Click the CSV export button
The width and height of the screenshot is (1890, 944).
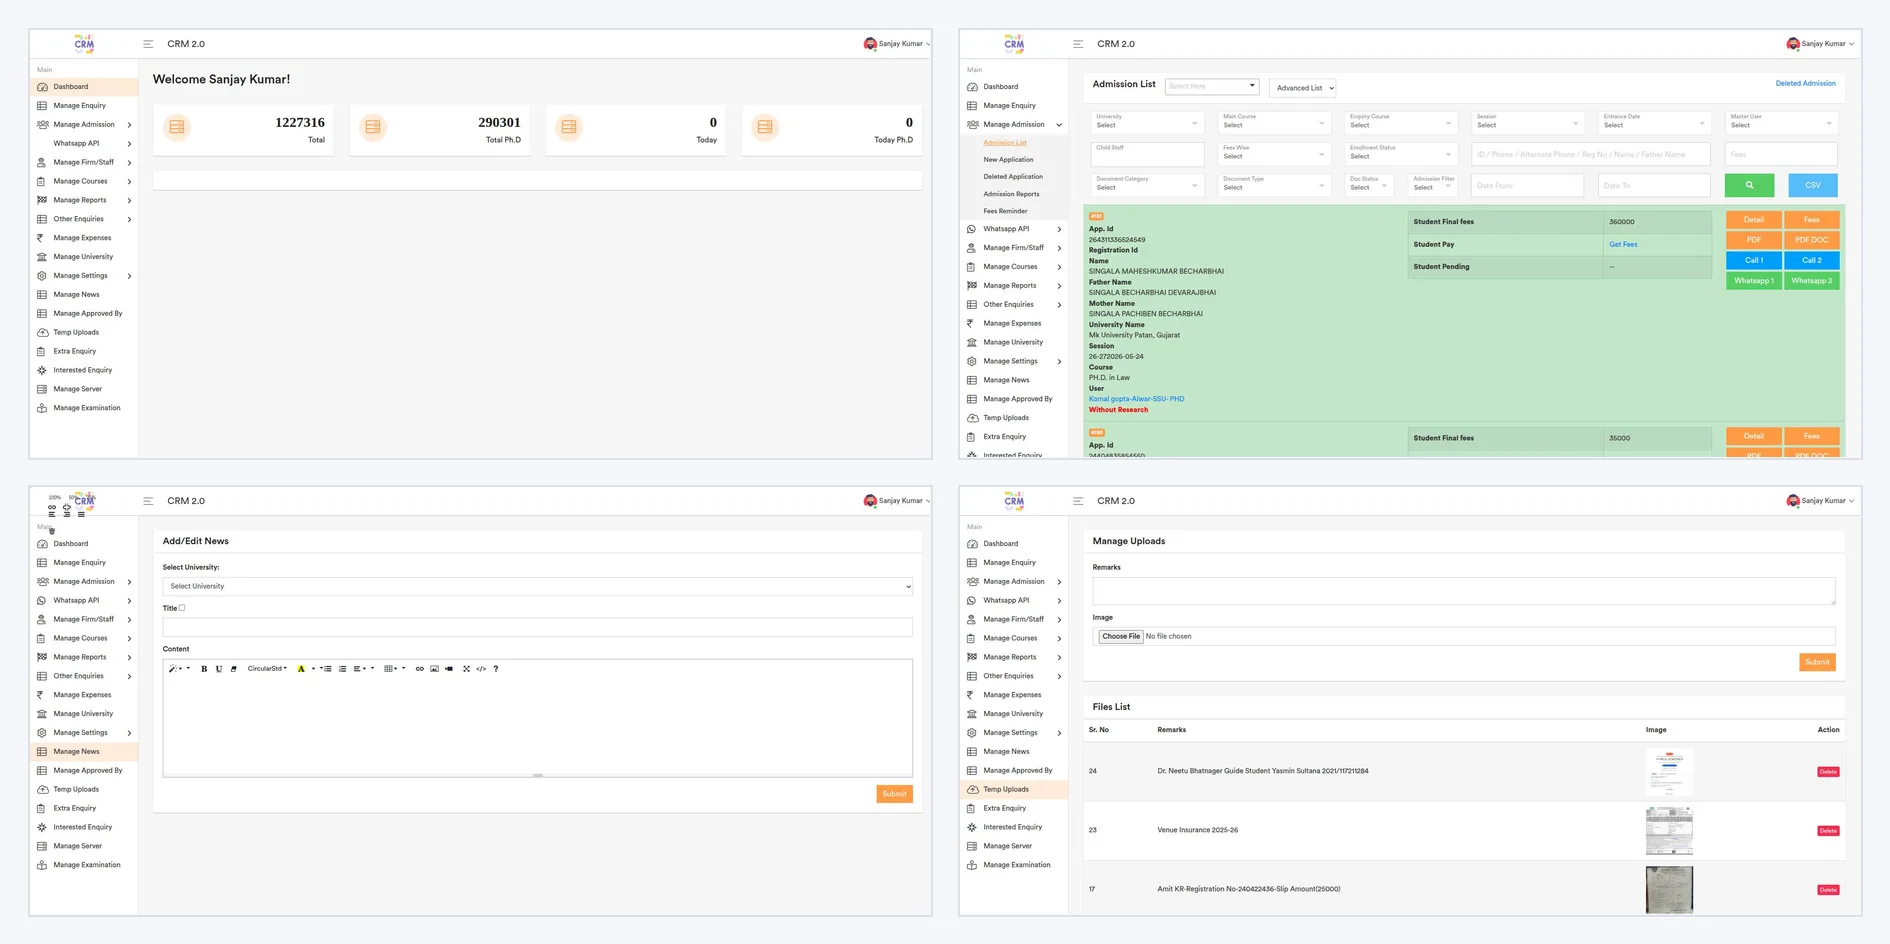1812,185
